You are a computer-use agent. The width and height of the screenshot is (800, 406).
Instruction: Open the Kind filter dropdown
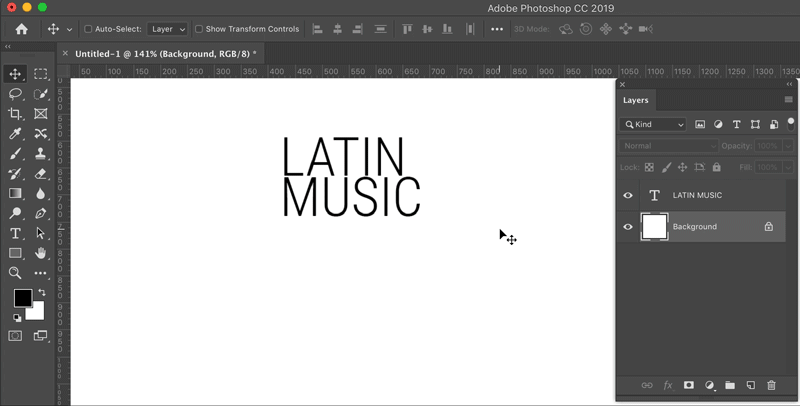653,125
